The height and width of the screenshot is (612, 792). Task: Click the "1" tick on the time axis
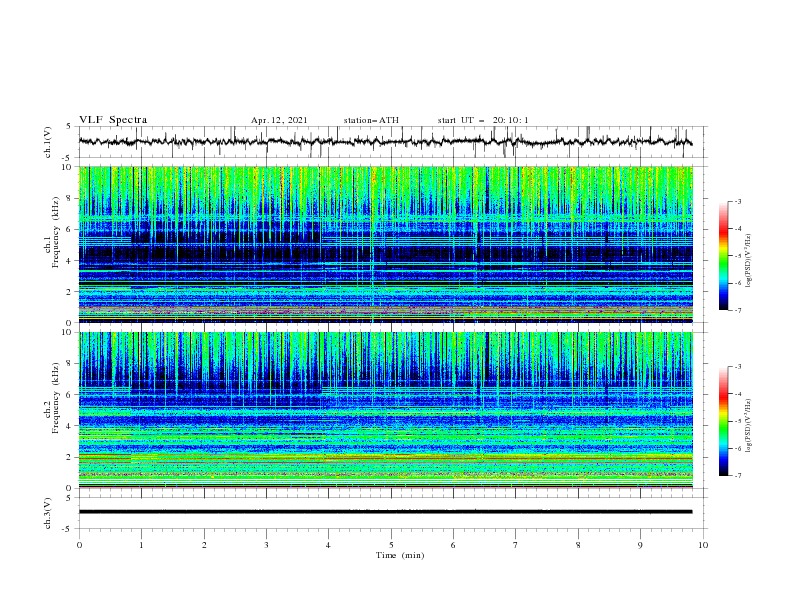pos(142,545)
